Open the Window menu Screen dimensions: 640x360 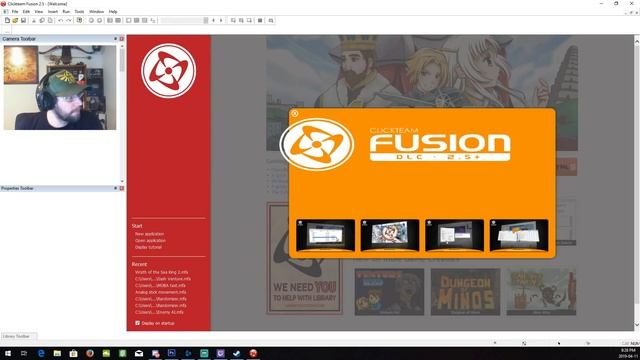[x=96, y=11]
